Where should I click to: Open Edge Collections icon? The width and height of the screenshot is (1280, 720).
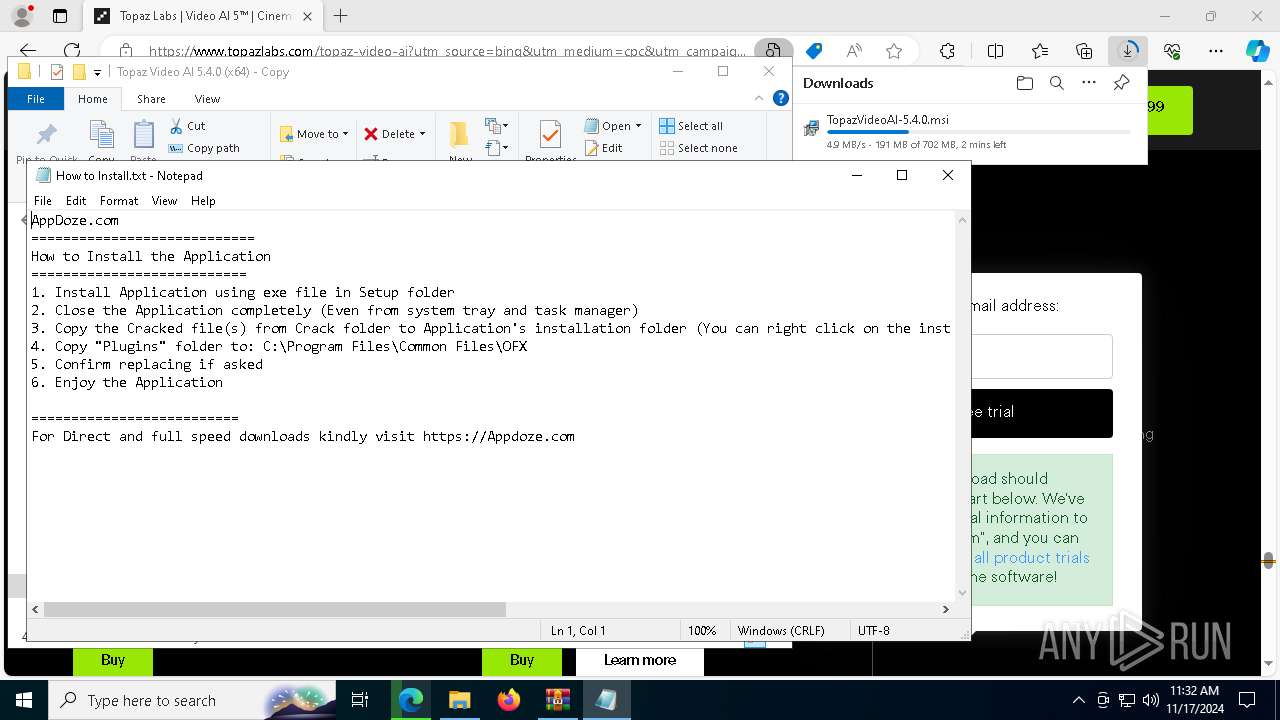click(x=1084, y=51)
